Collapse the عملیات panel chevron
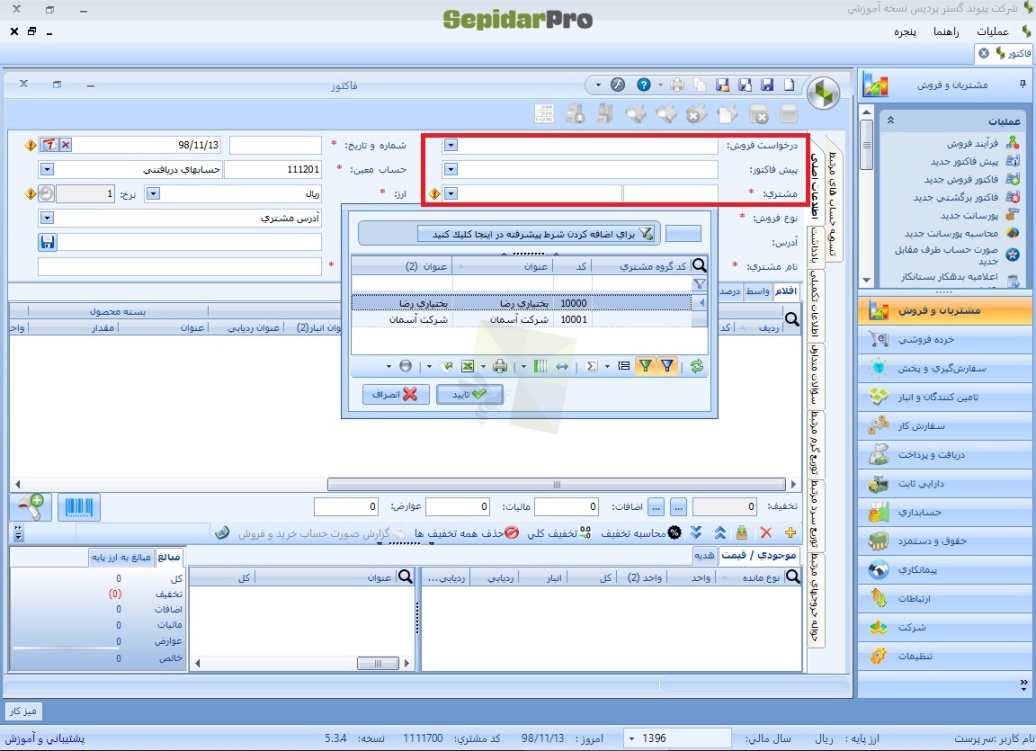 click(891, 120)
